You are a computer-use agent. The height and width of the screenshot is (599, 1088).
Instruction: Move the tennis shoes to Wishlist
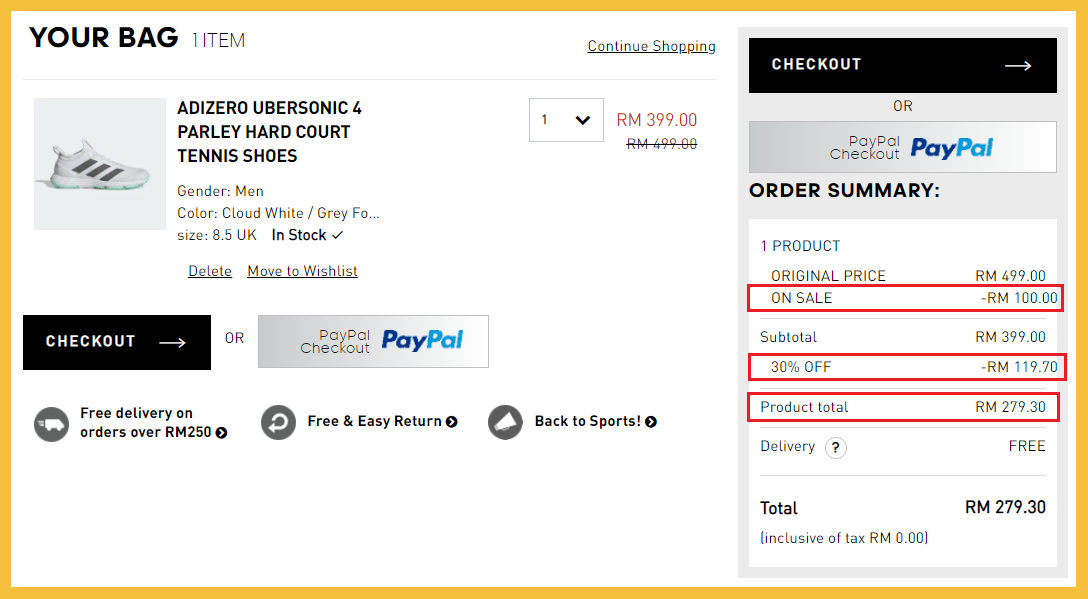point(302,271)
